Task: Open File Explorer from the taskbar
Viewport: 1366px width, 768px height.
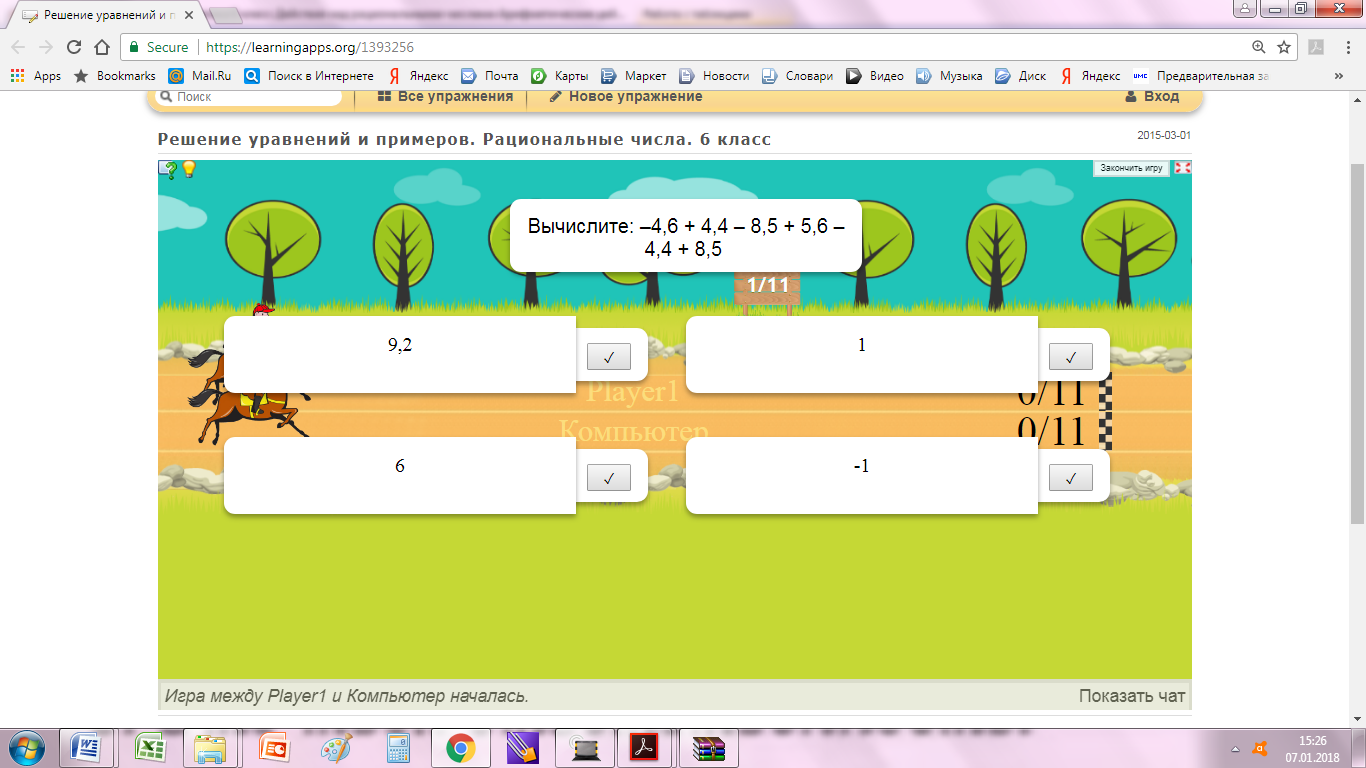Action: click(211, 747)
